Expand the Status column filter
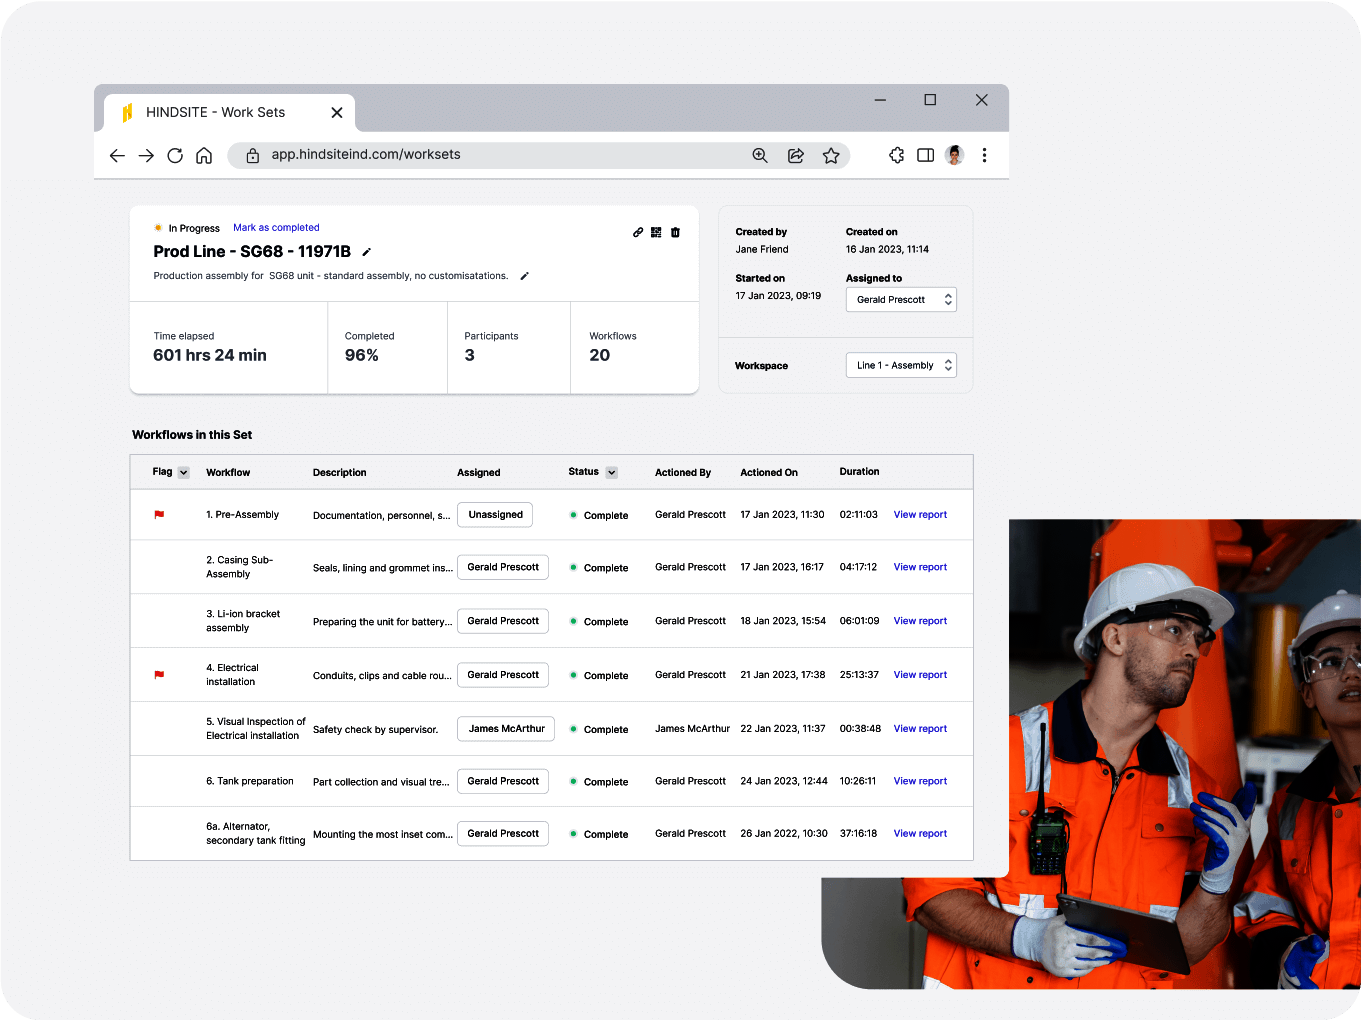 (612, 472)
